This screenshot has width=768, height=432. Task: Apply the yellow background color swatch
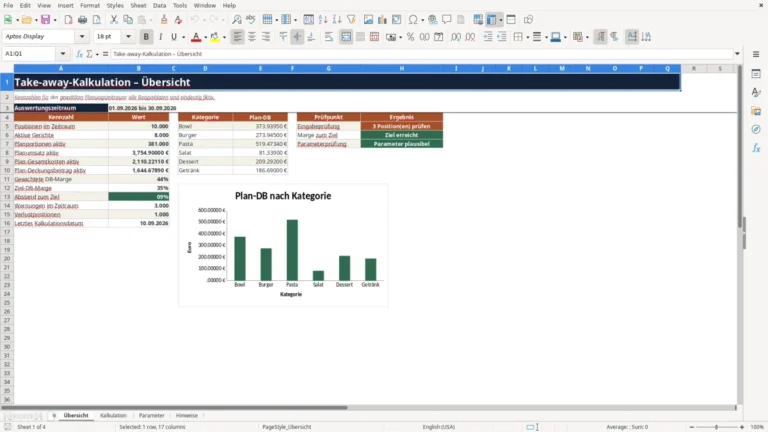pyautogui.click(x=215, y=37)
